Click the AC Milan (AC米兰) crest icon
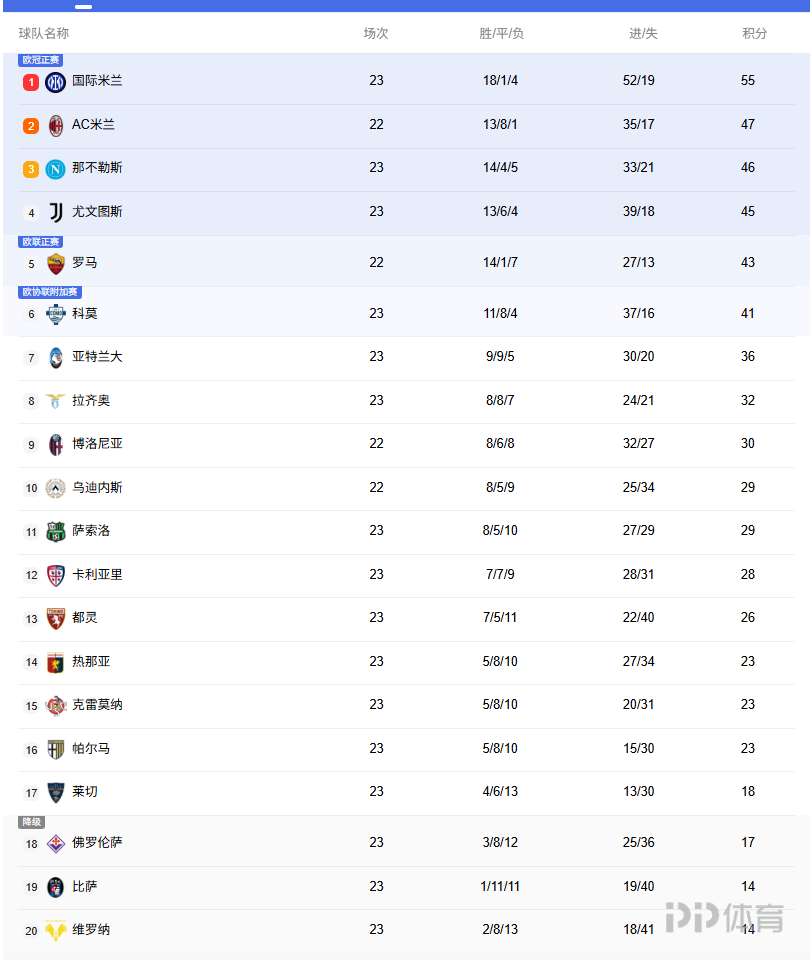The width and height of the screenshot is (812, 961). click(x=56, y=125)
